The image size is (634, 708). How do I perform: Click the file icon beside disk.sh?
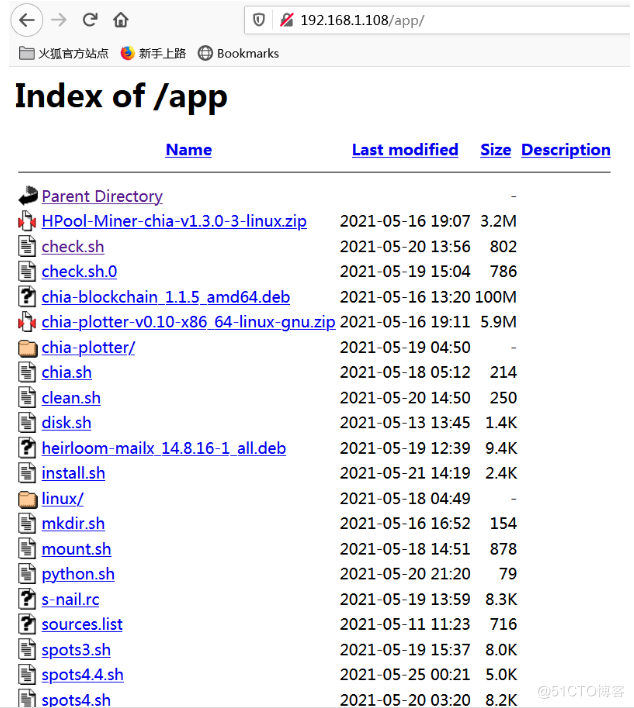click(x=27, y=422)
